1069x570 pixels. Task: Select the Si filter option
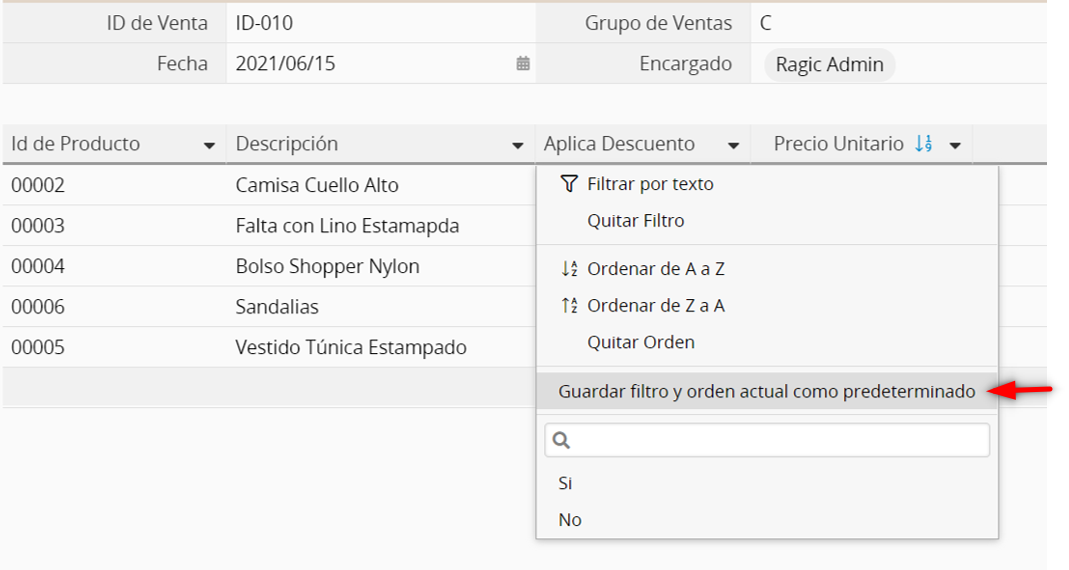[x=565, y=483]
